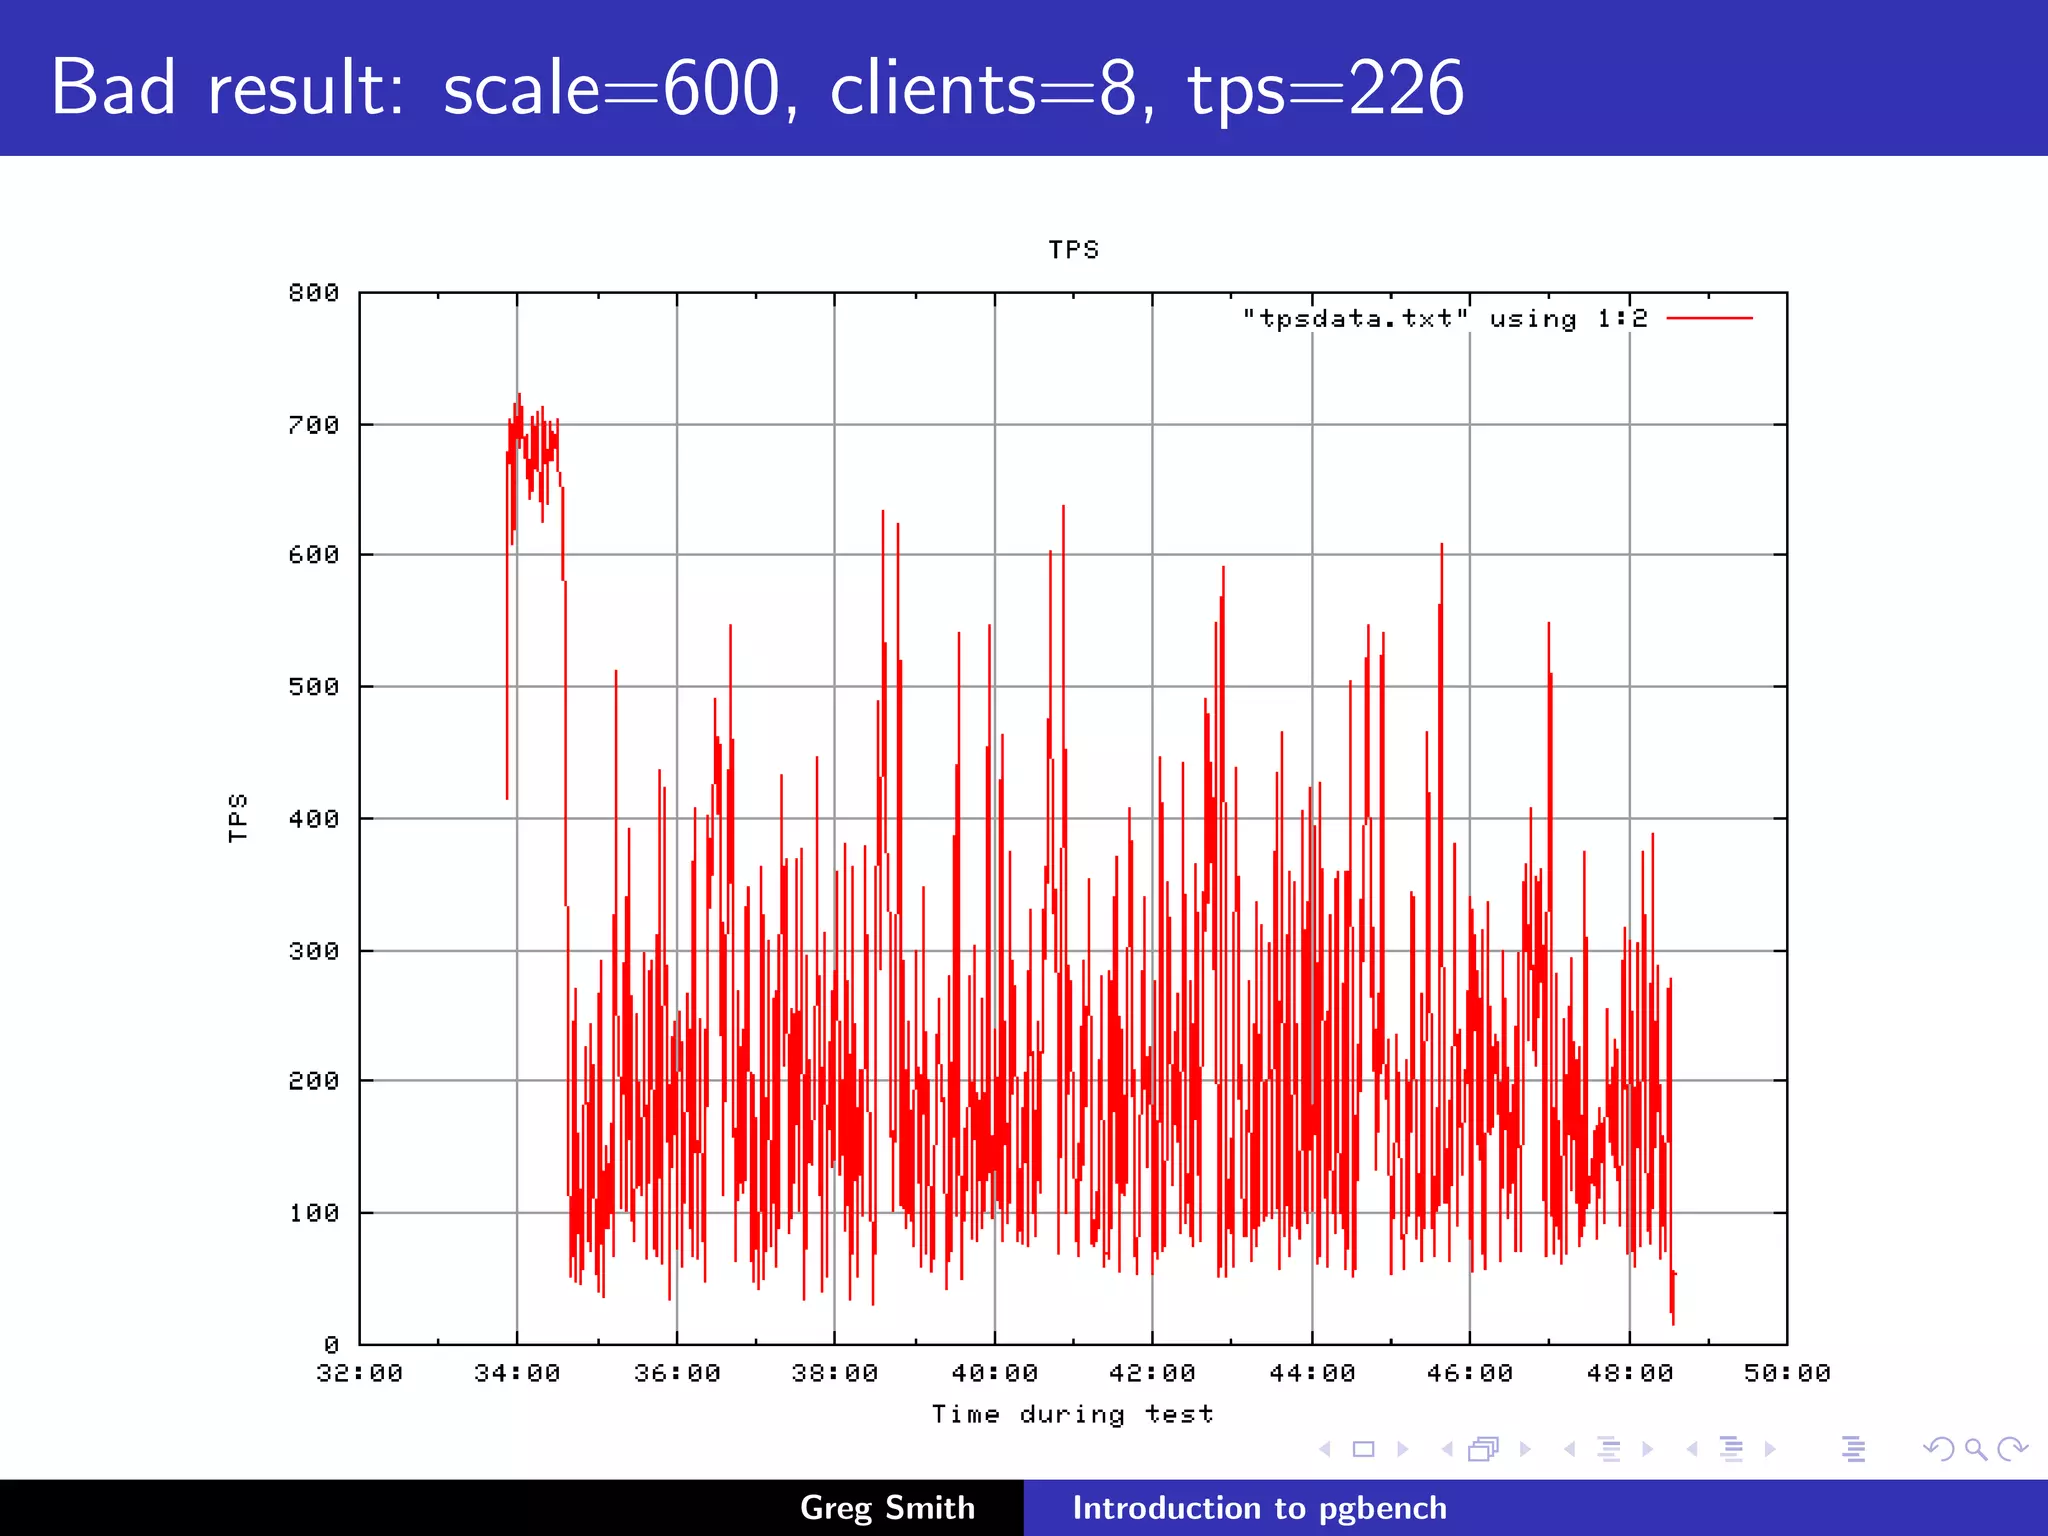Click the slide rectangle icon in navigation bar
This screenshot has width=2048, height=1536.
click(x=1363, y=1449)
